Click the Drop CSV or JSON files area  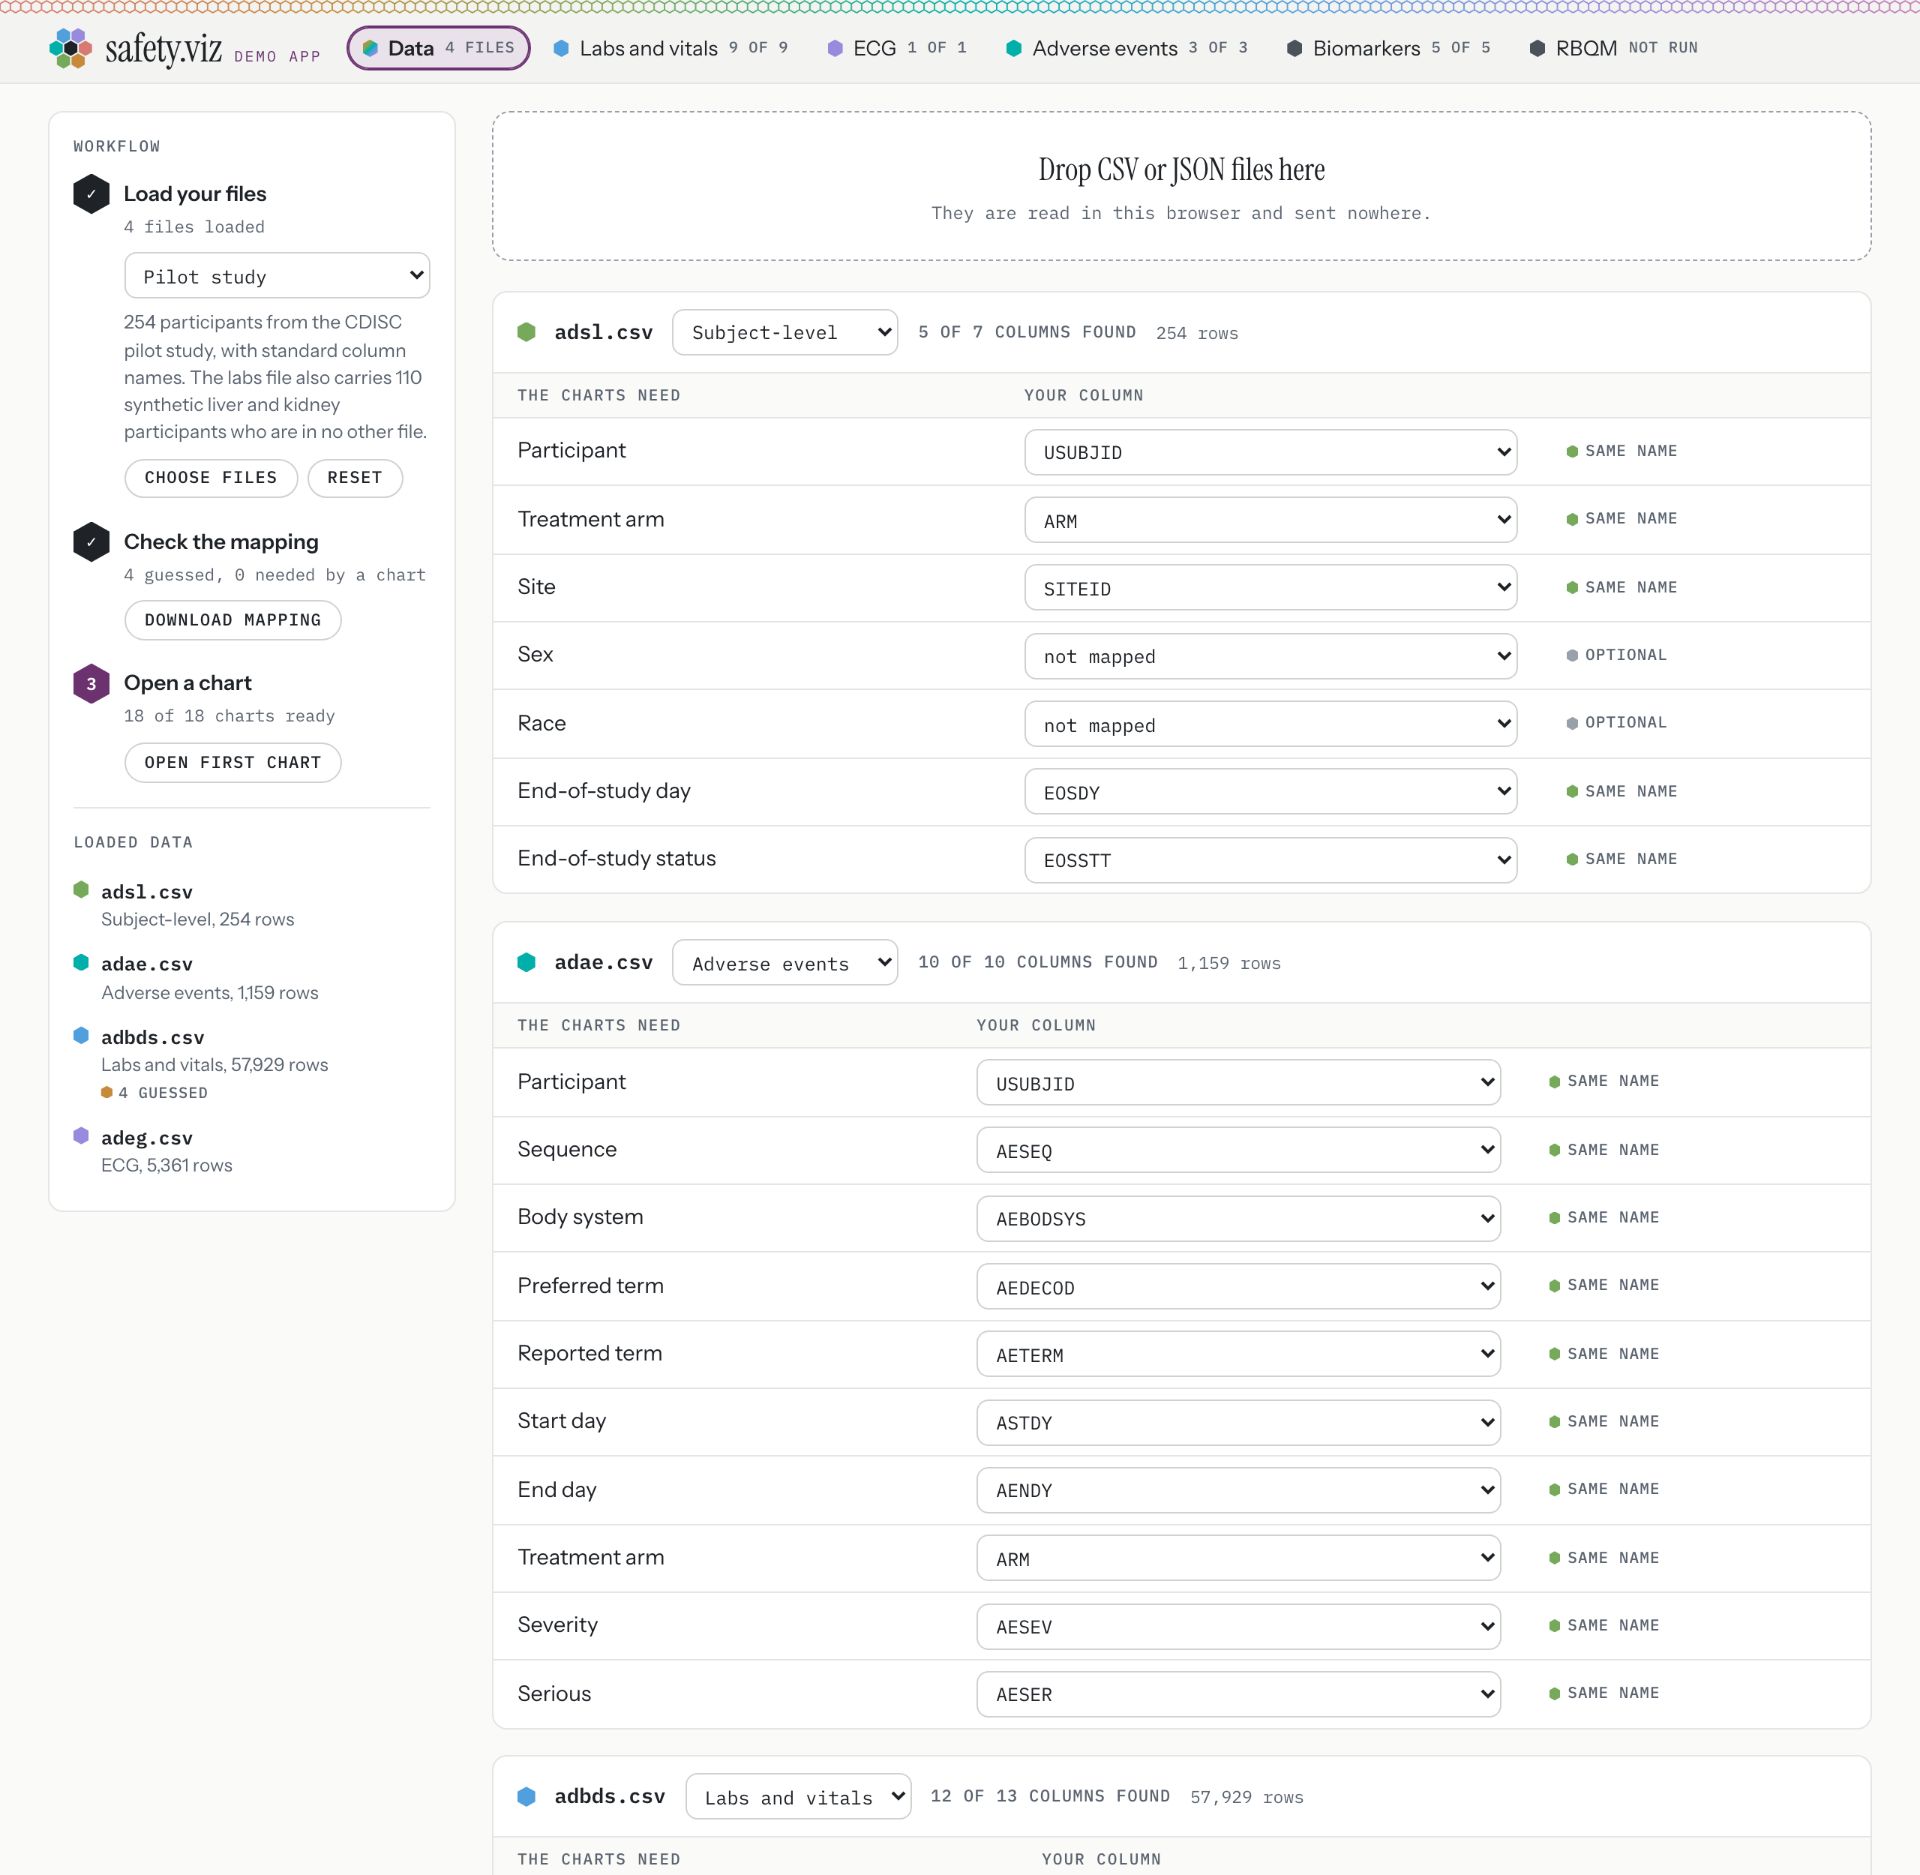pos(1181,186)
